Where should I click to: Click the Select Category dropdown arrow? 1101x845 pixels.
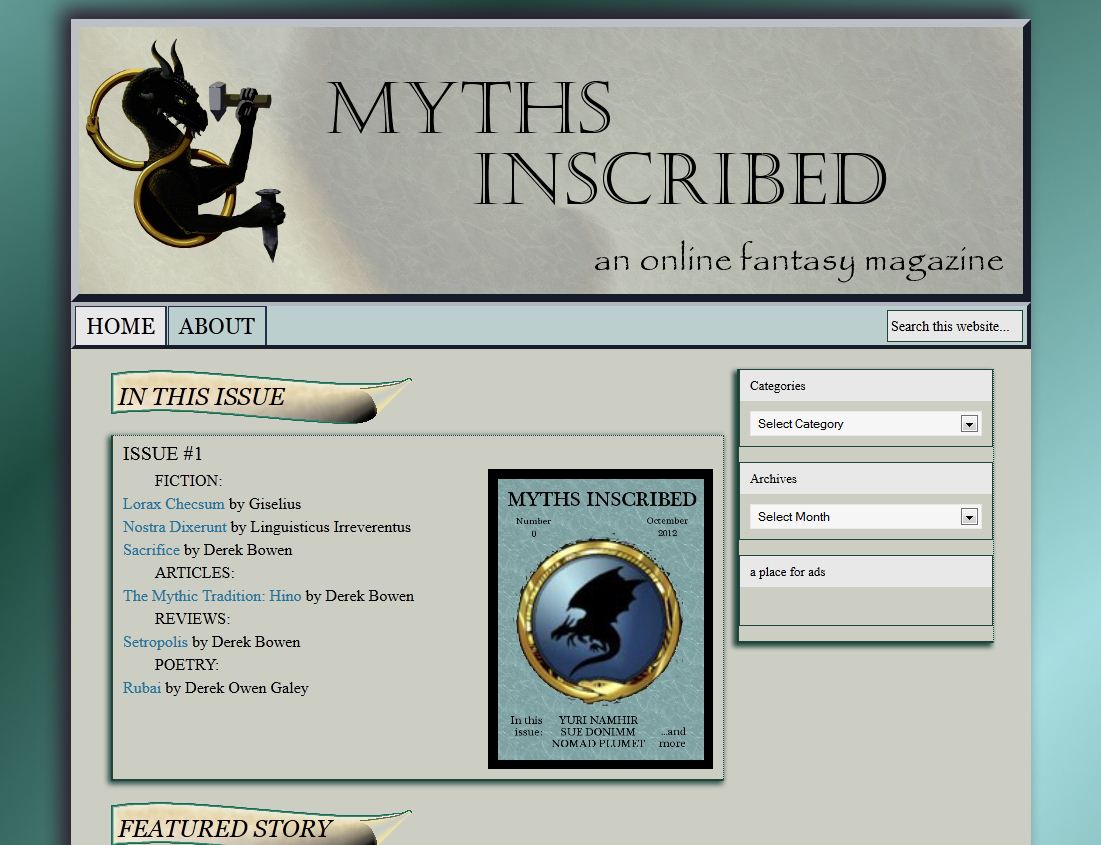coord(969,424)
